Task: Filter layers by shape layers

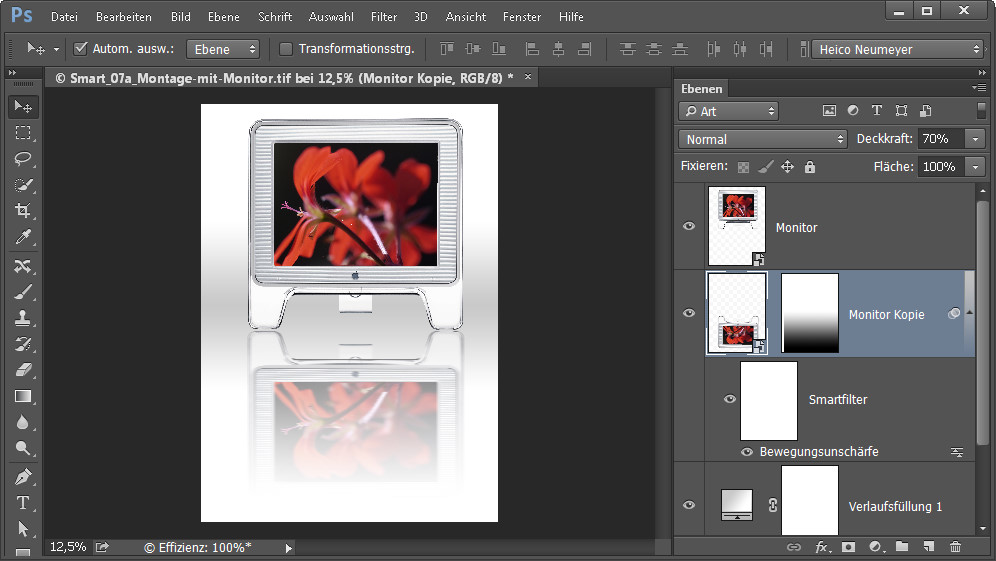Action: (901, 111)
